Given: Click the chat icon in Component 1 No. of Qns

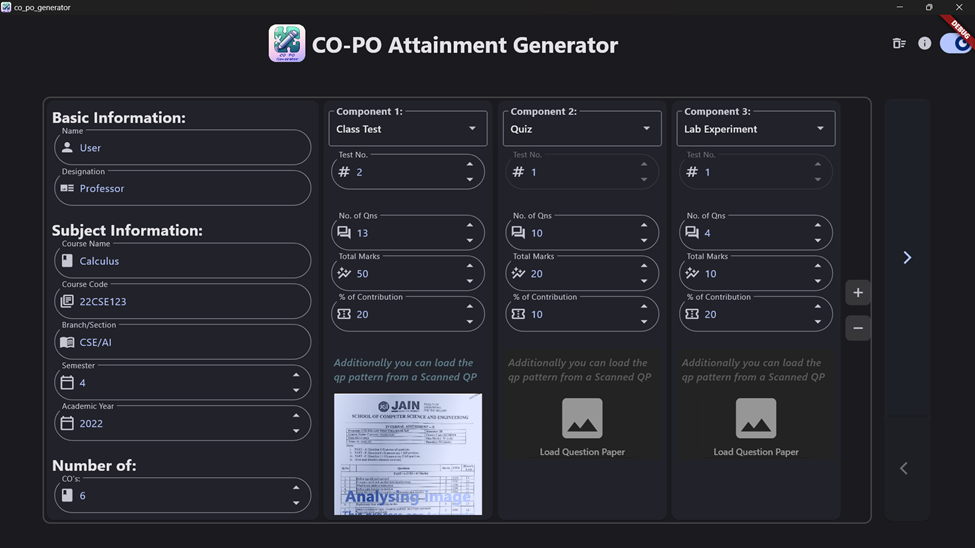Looking at the screenshot, I should 344,233.
